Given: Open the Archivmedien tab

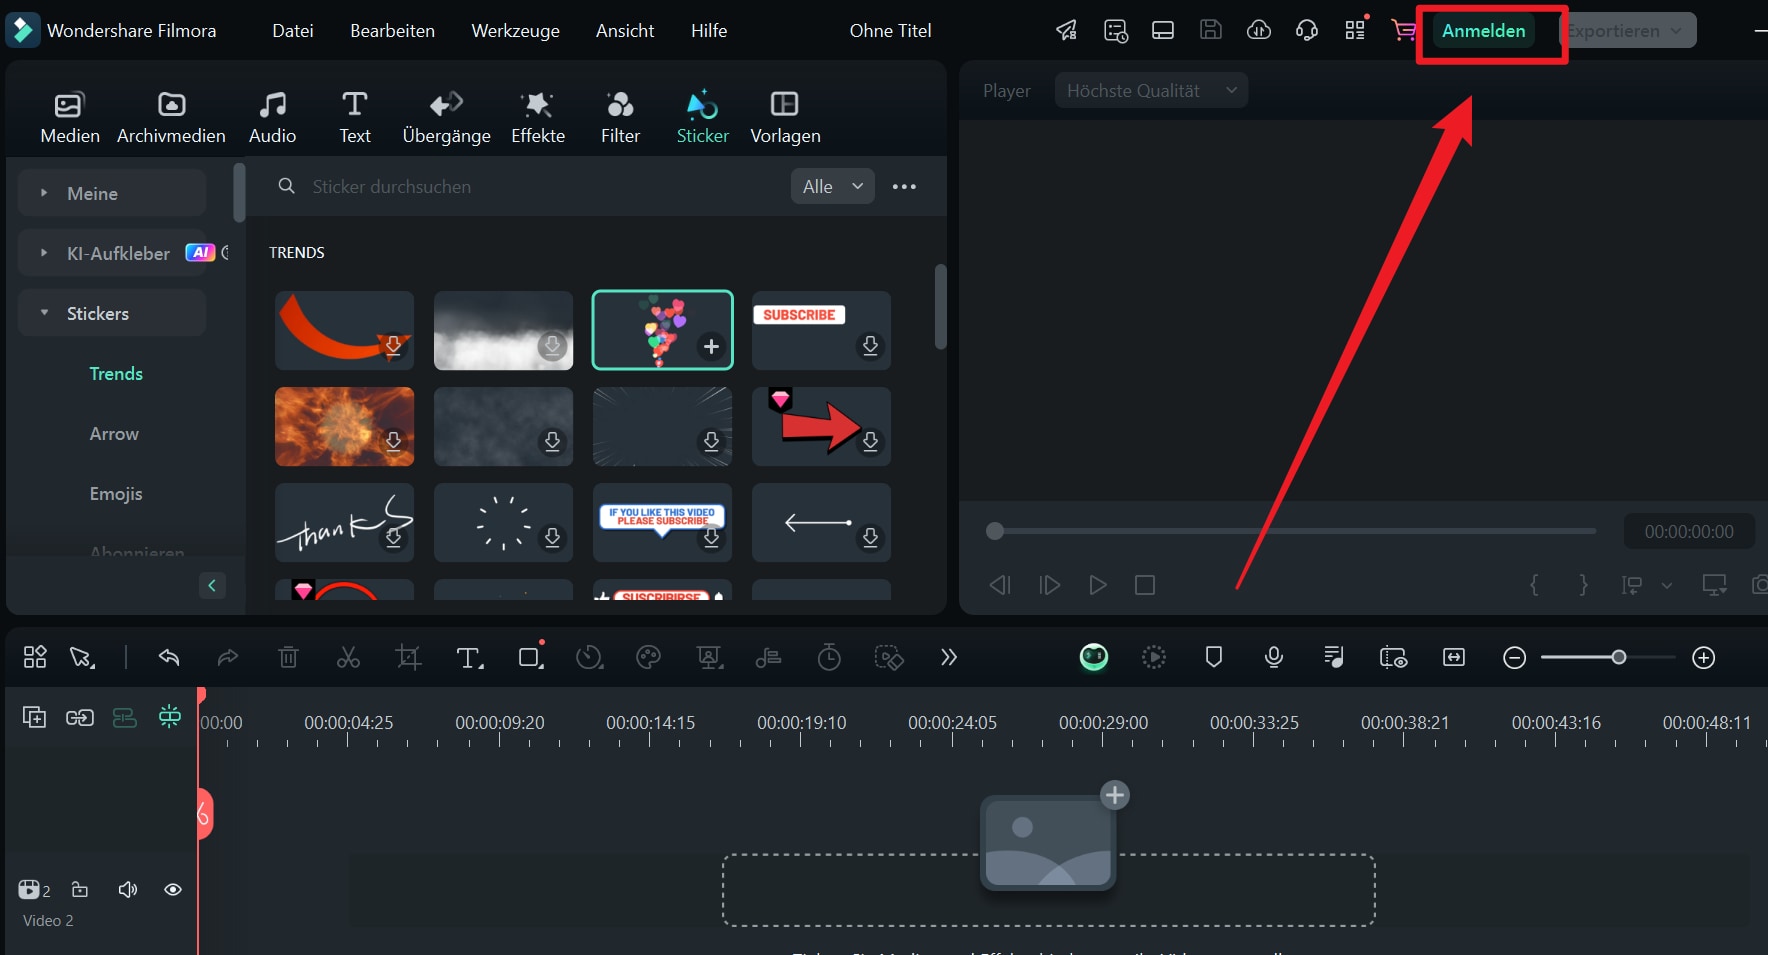Looking at the screenshot, I should pos(171,117).
